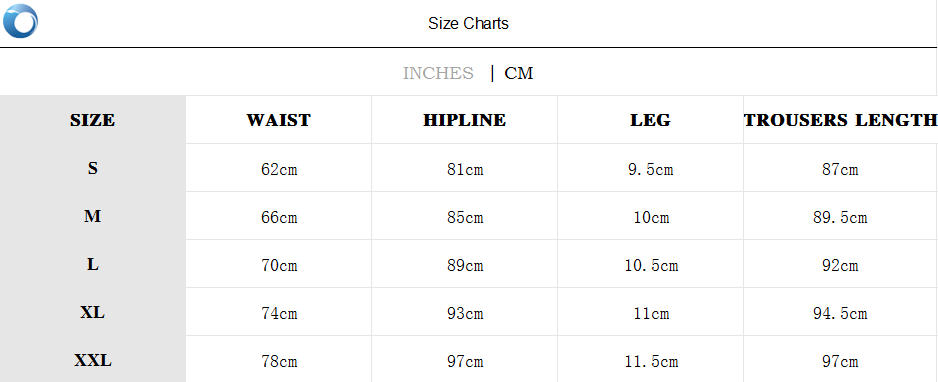Select the XL size row label
Viewport: 938px width, 382px height.
pos(93,312)
